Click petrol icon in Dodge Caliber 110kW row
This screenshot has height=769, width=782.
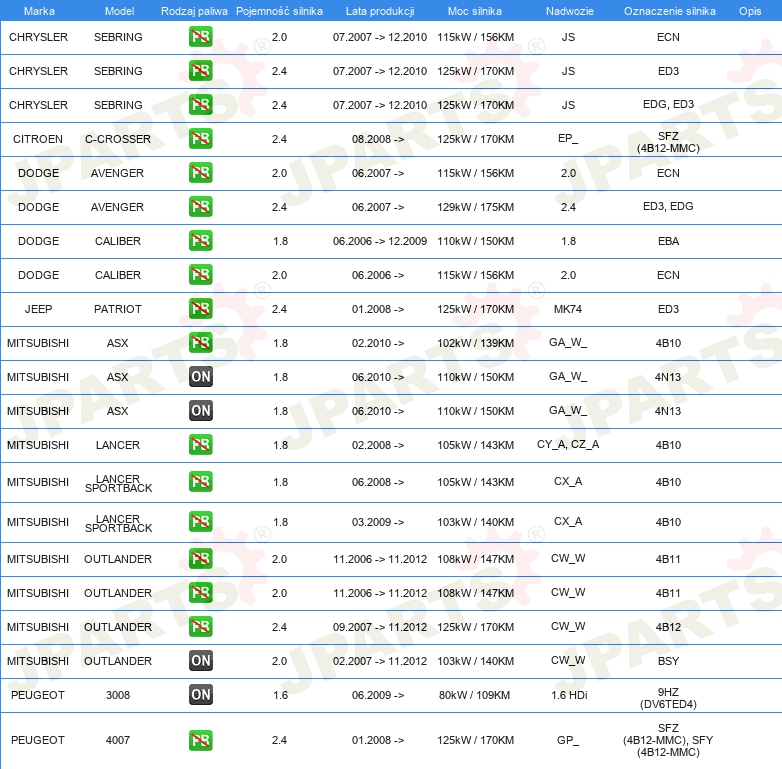coord(200,240)
